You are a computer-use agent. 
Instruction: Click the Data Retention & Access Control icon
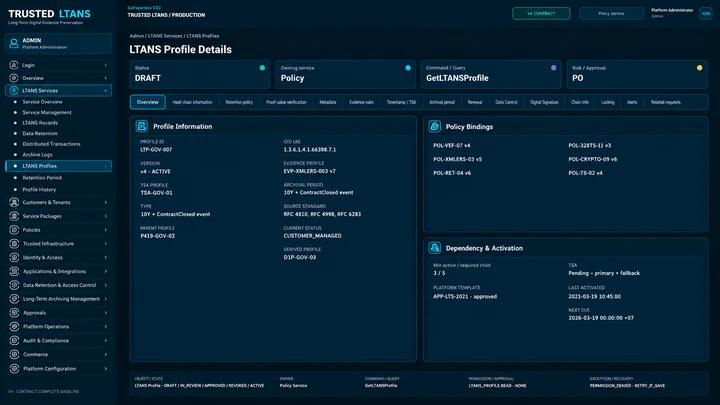pos(14,285)
